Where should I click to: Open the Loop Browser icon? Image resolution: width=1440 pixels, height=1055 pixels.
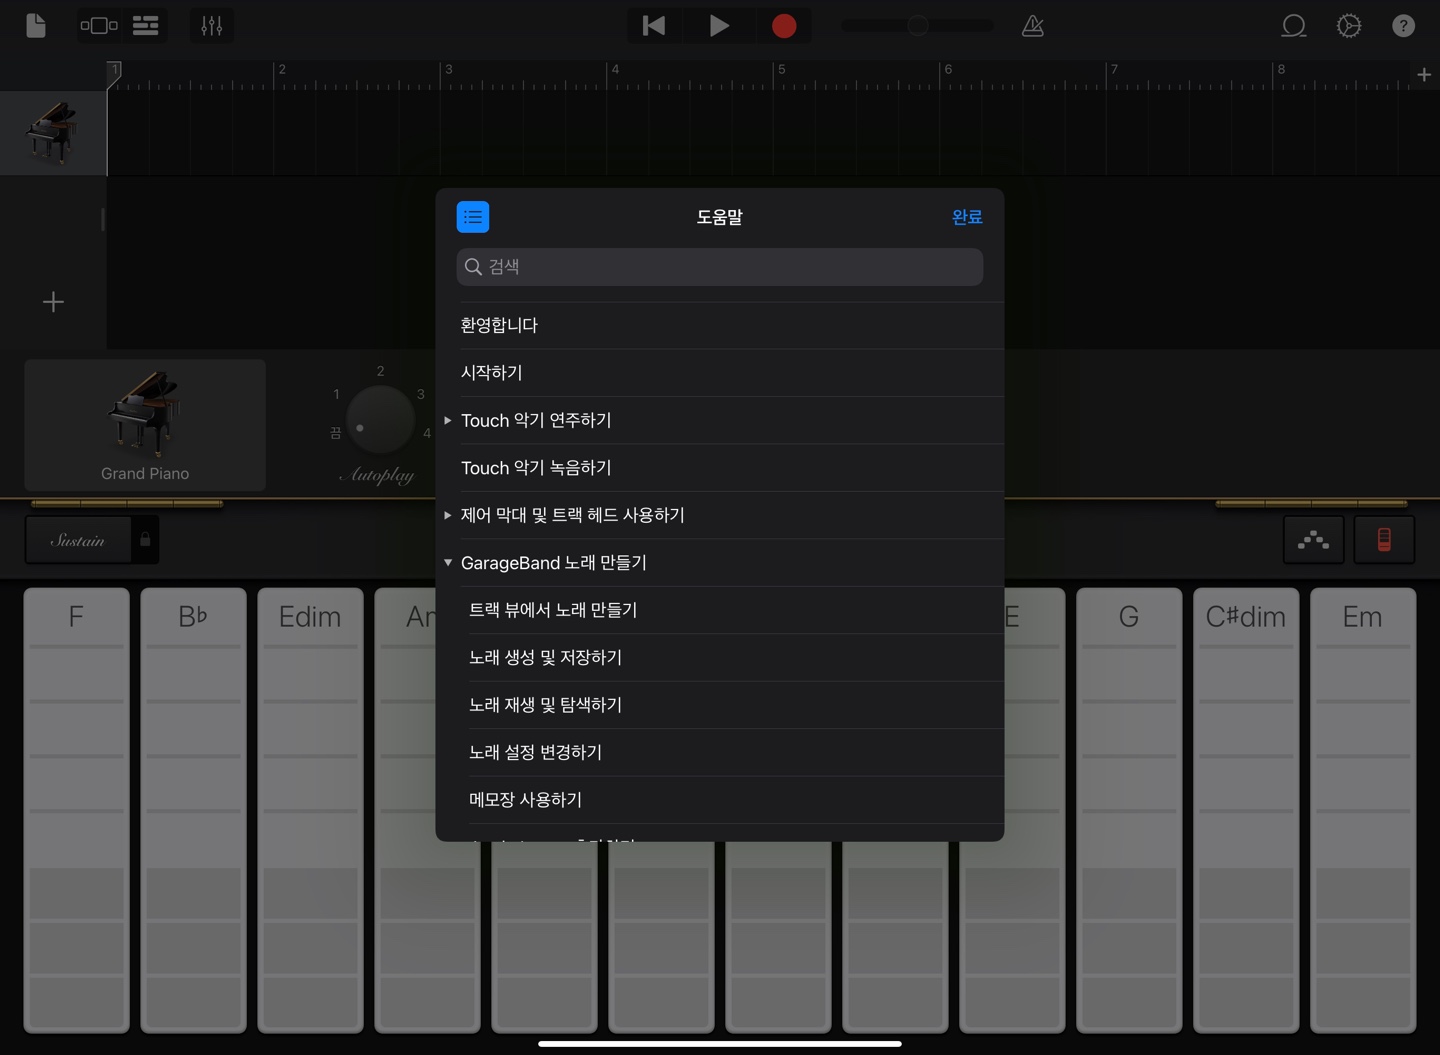coord(1294,25)
